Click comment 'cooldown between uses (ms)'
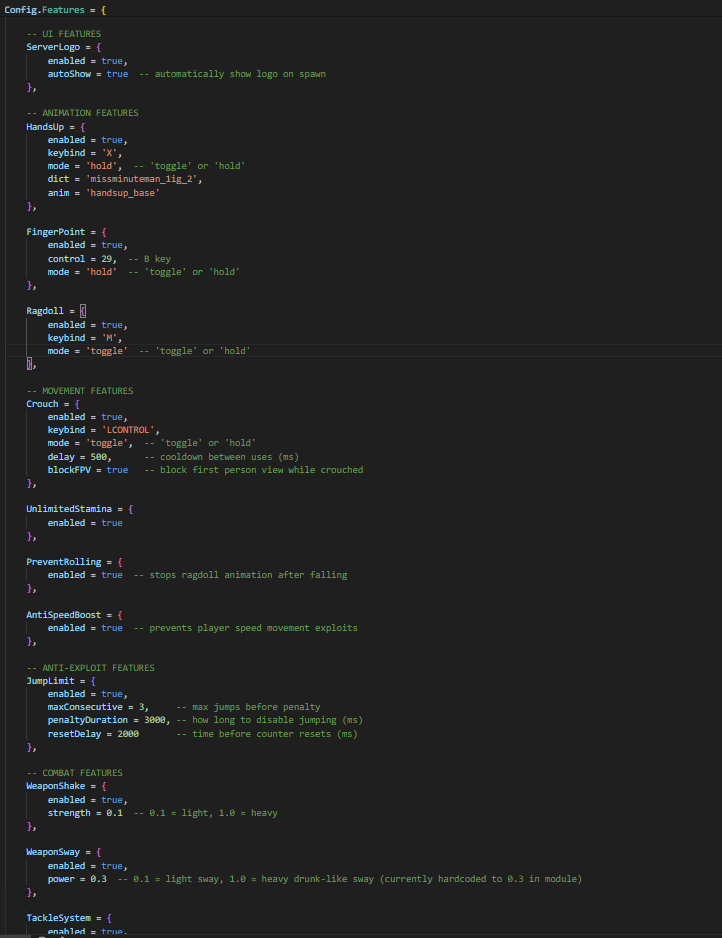The image size is (722, 938). pyautogui.click(x=229, y=457)
